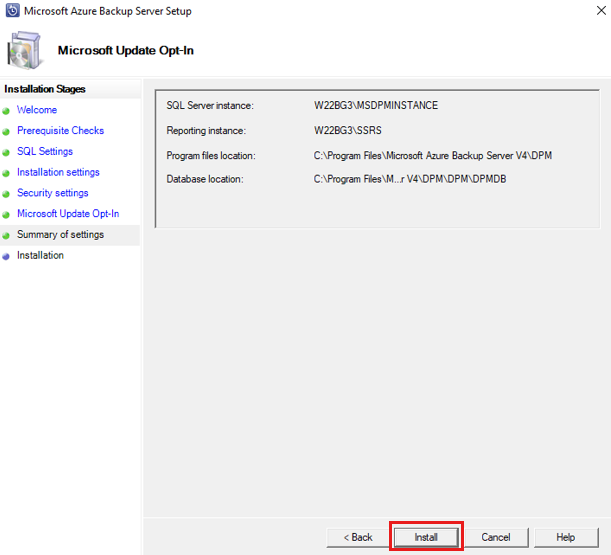
Task: Select the W22BG3\MSDPMINSTANCE value
Action: point(376,105)
